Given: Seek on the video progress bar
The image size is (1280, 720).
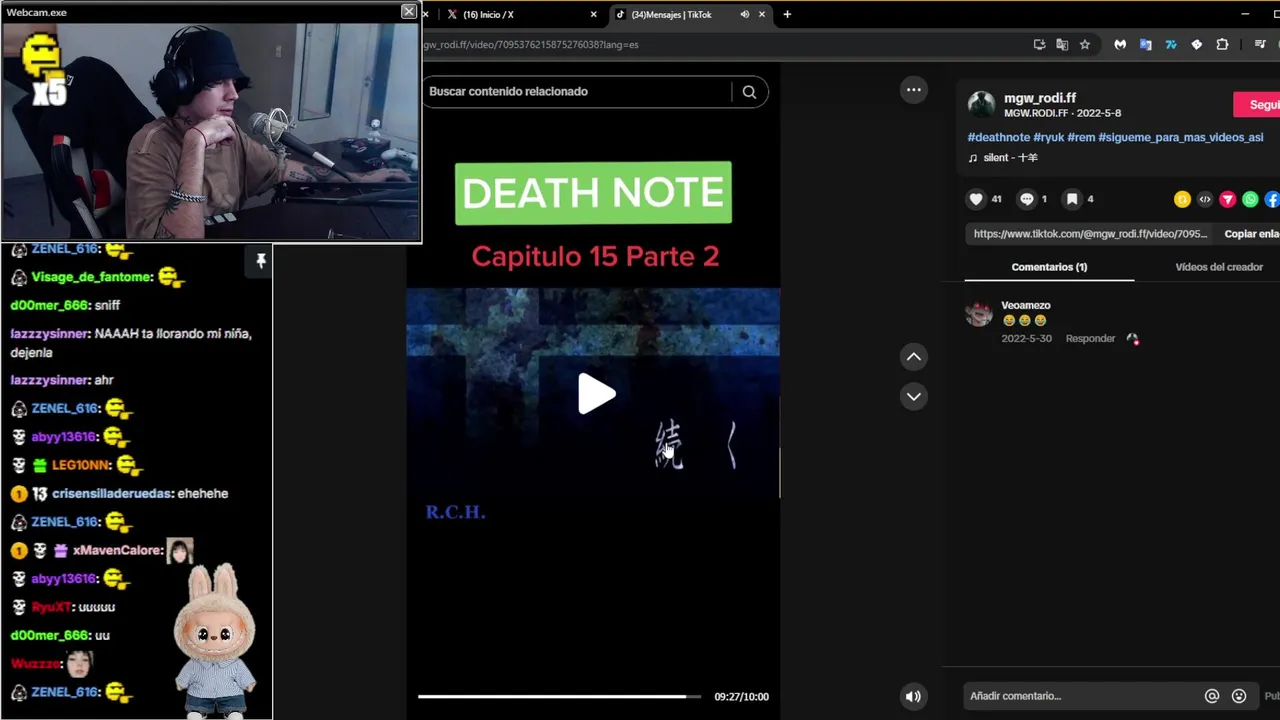Looking at the screenshot, I should 559,696.
